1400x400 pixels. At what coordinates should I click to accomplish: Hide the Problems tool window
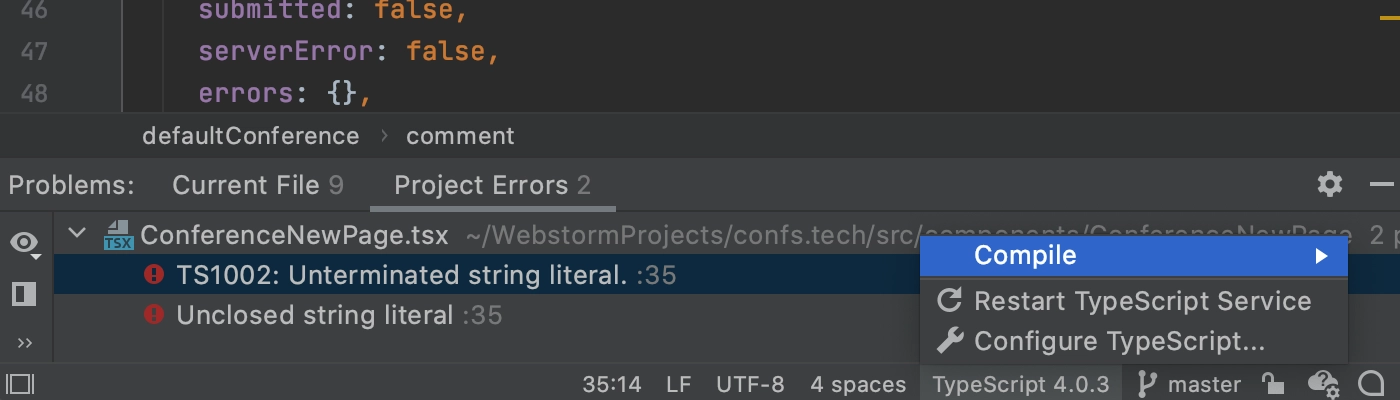click(1381, 184)
